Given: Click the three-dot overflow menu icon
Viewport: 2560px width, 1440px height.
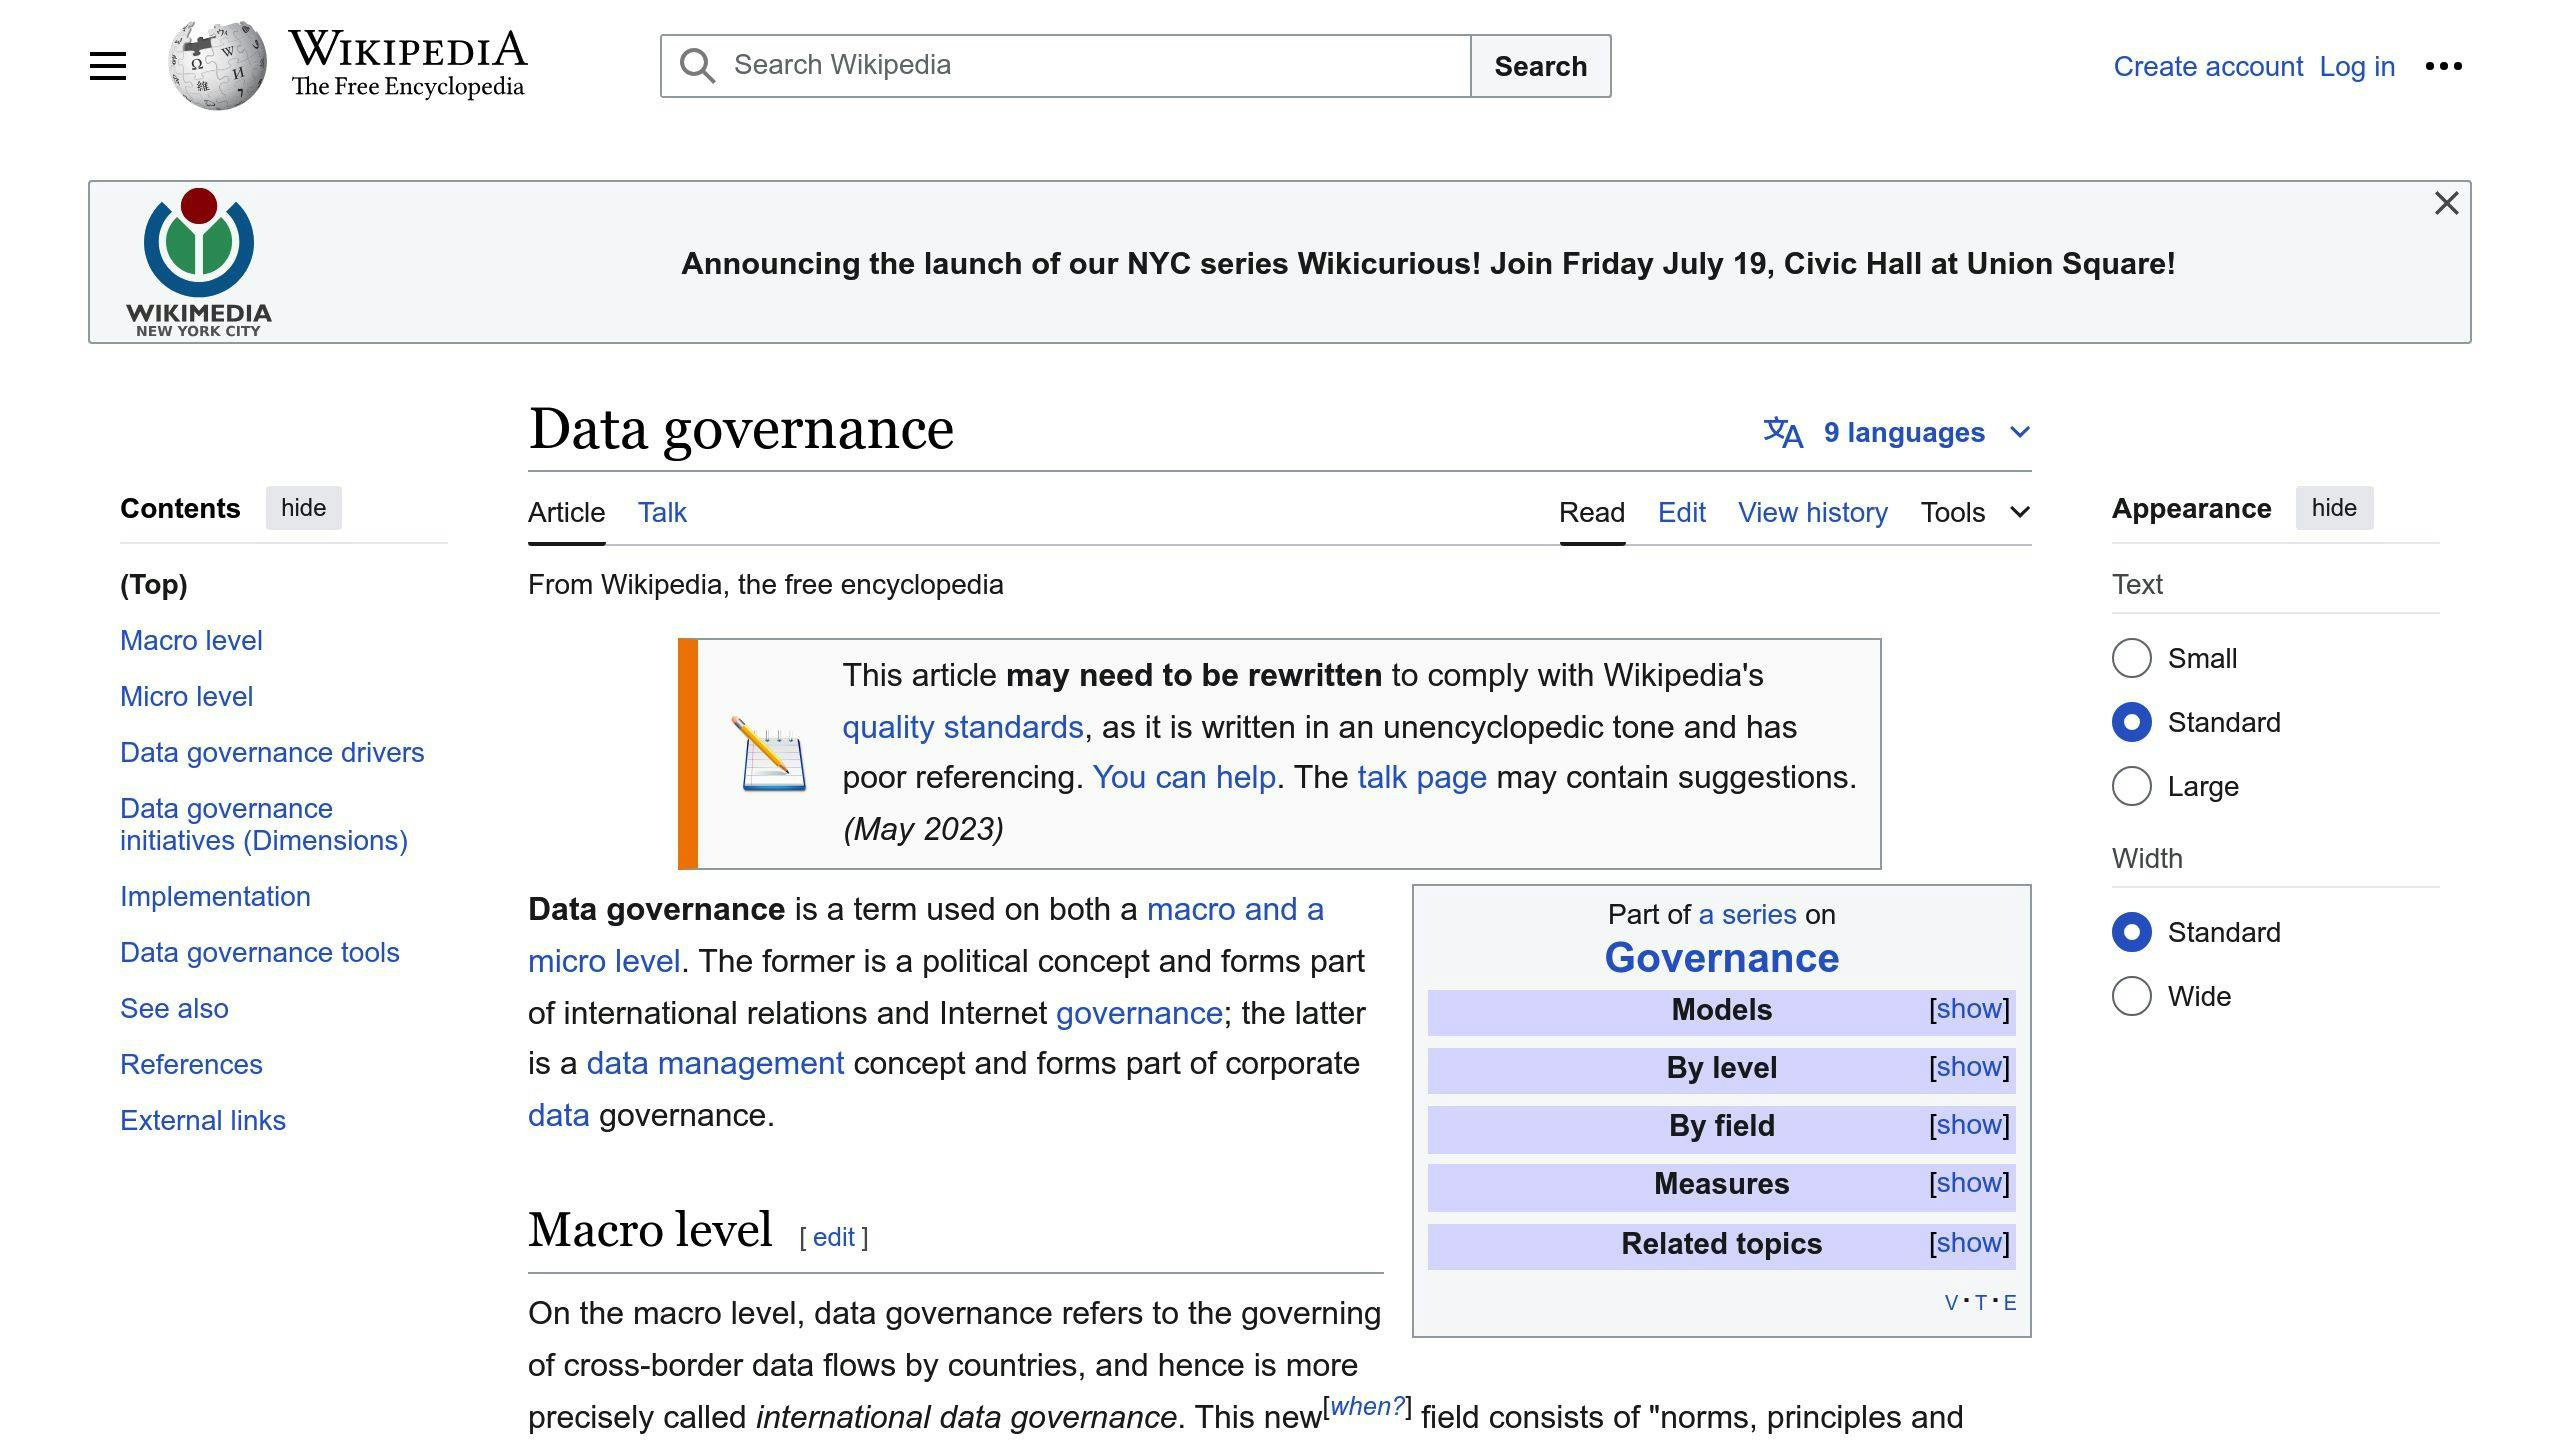Looking at the screenshot, I should tap(2444, 67).
